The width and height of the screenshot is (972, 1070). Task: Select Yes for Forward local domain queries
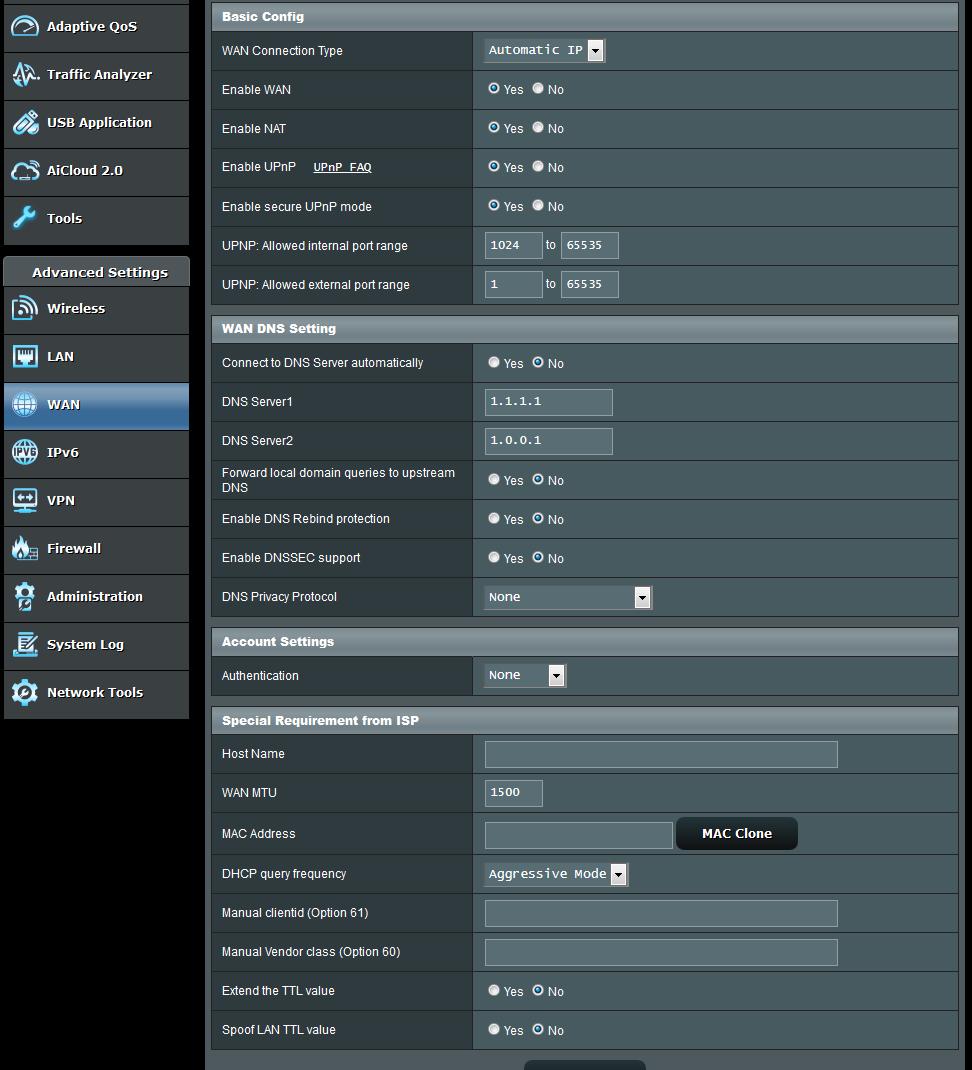point(494,480)
